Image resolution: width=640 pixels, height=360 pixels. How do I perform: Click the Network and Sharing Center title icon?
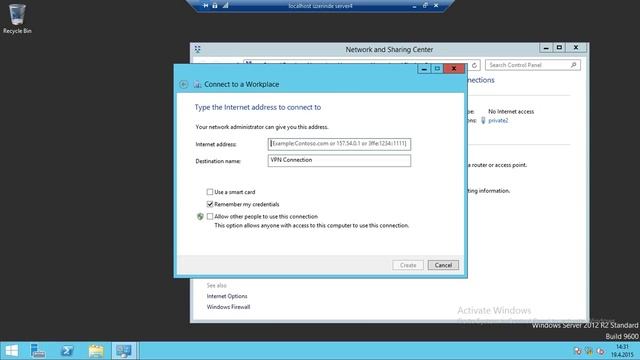pyautogui.click(x=198, y=49)
